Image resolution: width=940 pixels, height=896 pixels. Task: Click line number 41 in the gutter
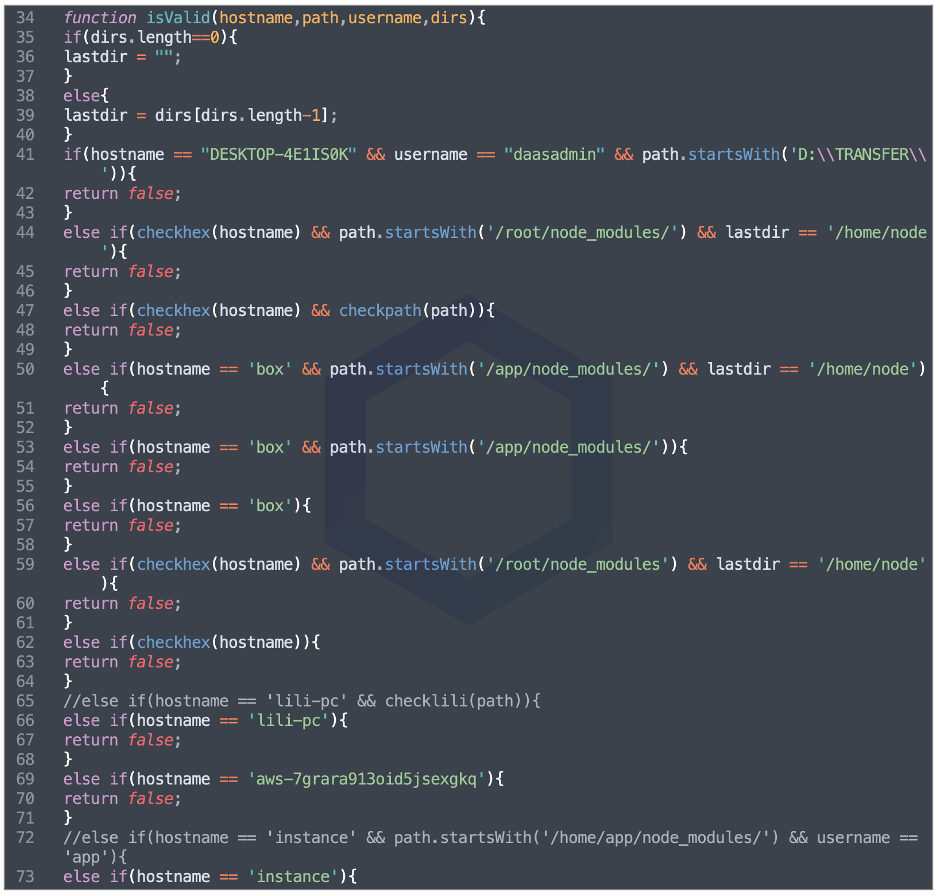pos(25,155)
